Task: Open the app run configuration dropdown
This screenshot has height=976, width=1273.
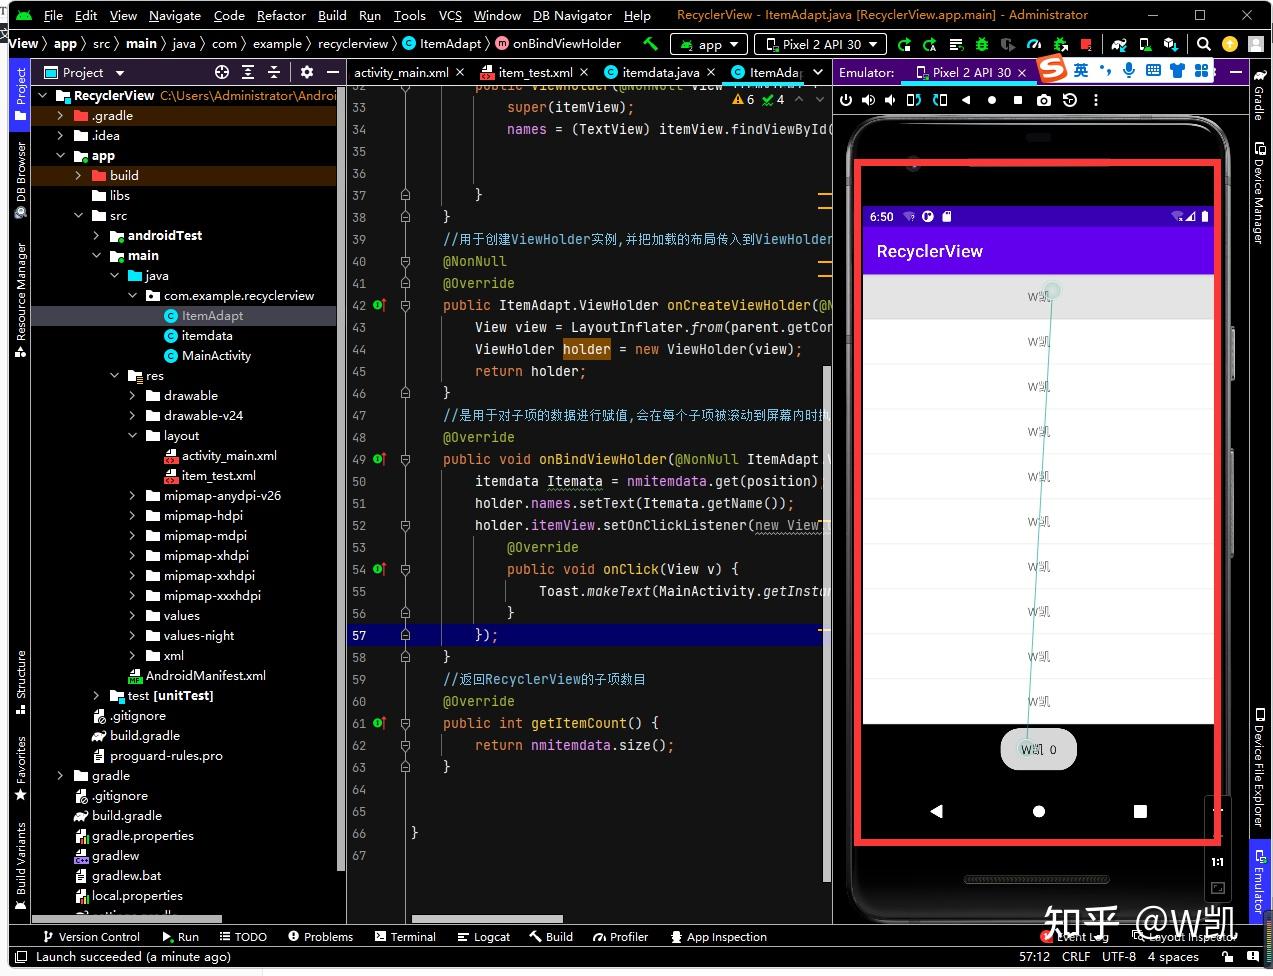Action: point(708,43)
